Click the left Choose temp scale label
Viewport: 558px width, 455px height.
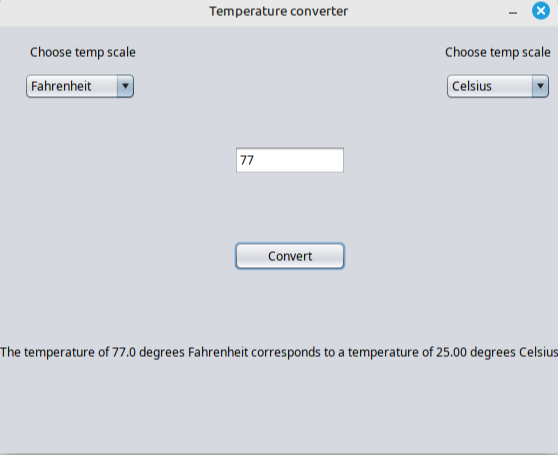pos(83,52)
